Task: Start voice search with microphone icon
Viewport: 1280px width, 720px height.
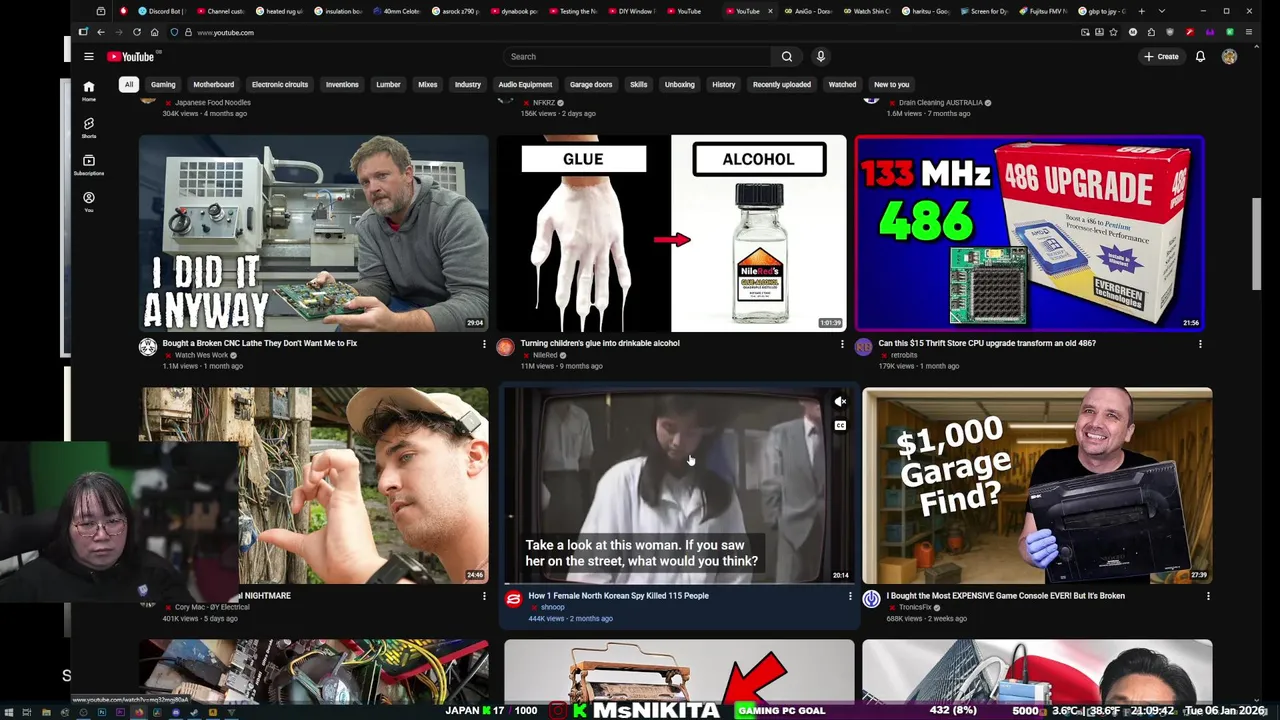Action: [821, 57]
